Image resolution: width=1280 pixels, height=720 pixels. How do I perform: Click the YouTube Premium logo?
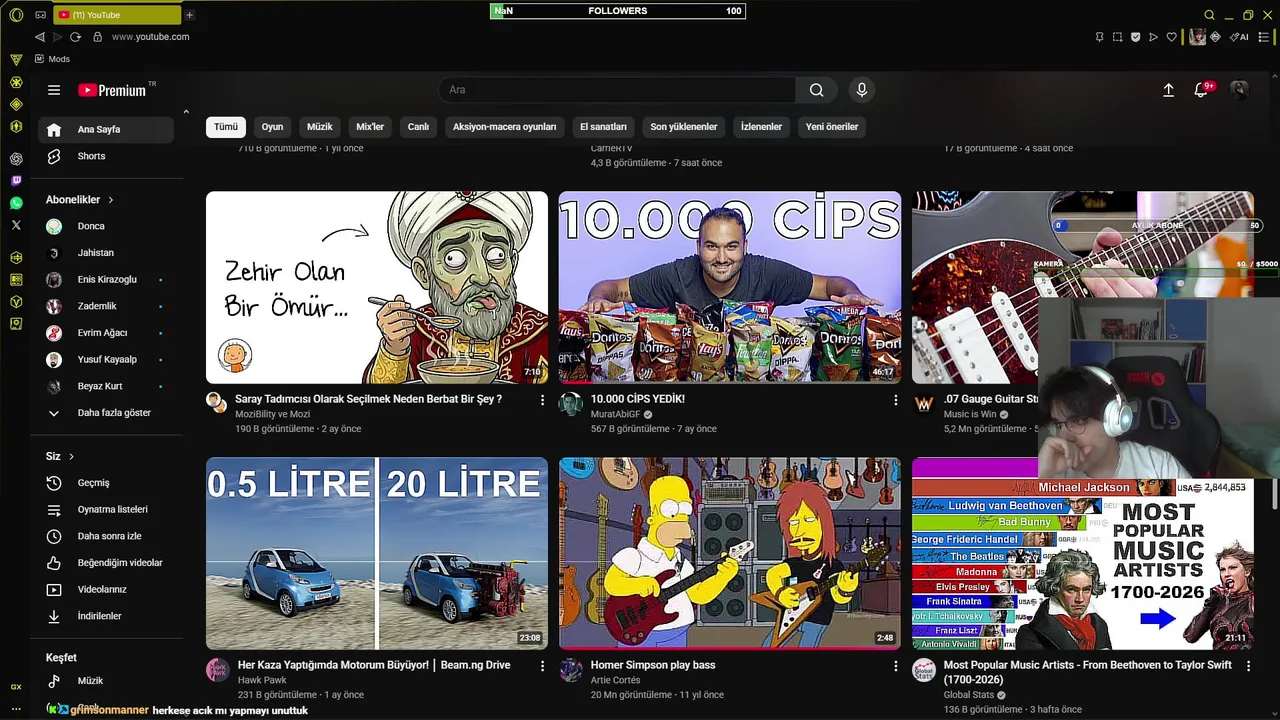pos(112,90)
